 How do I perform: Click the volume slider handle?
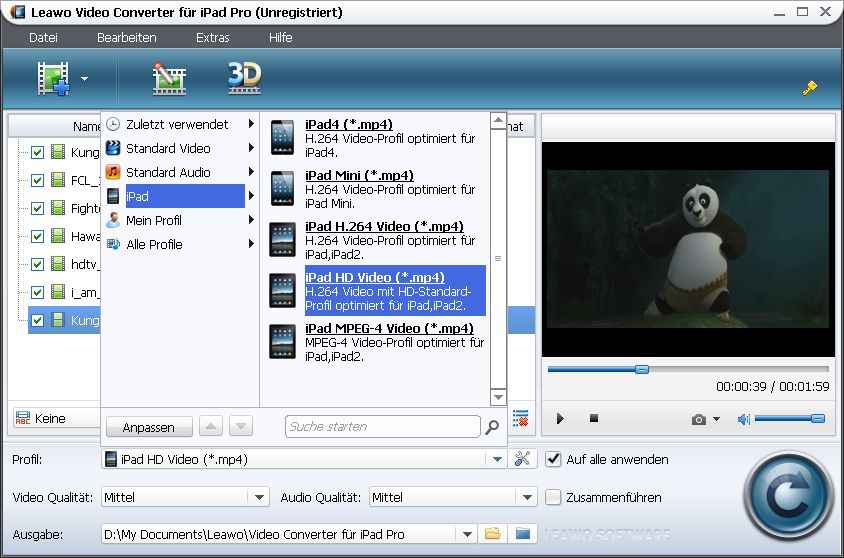(x=818, y=419)
